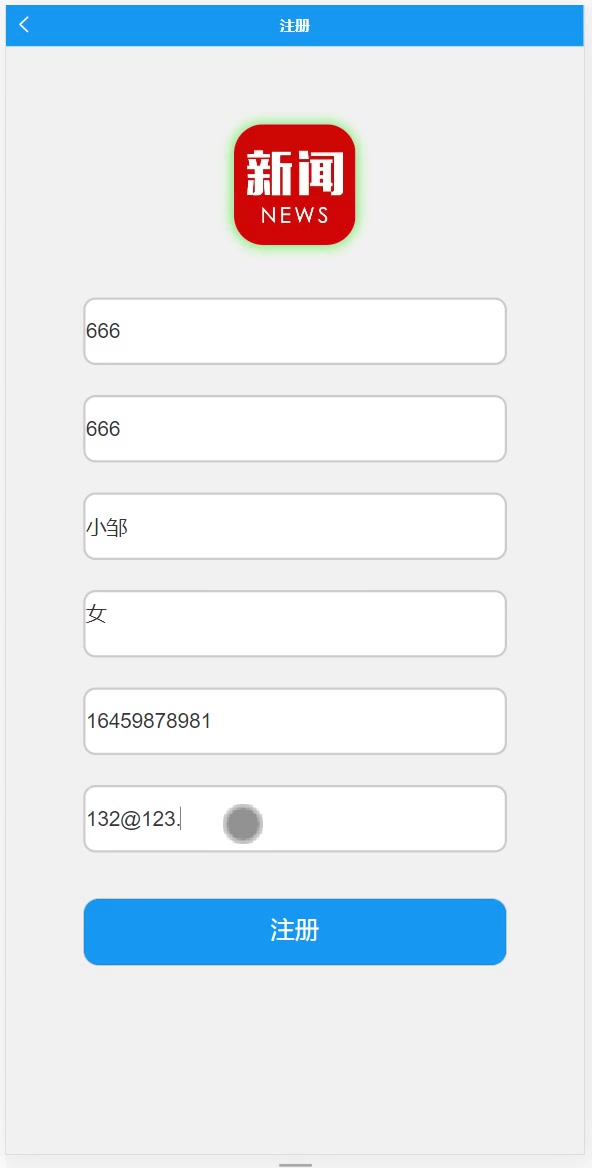Click empty gray area below 注册 button
Image resolution: width=592 pixels, height=1168 pixels.
[x=295, y=1058]
